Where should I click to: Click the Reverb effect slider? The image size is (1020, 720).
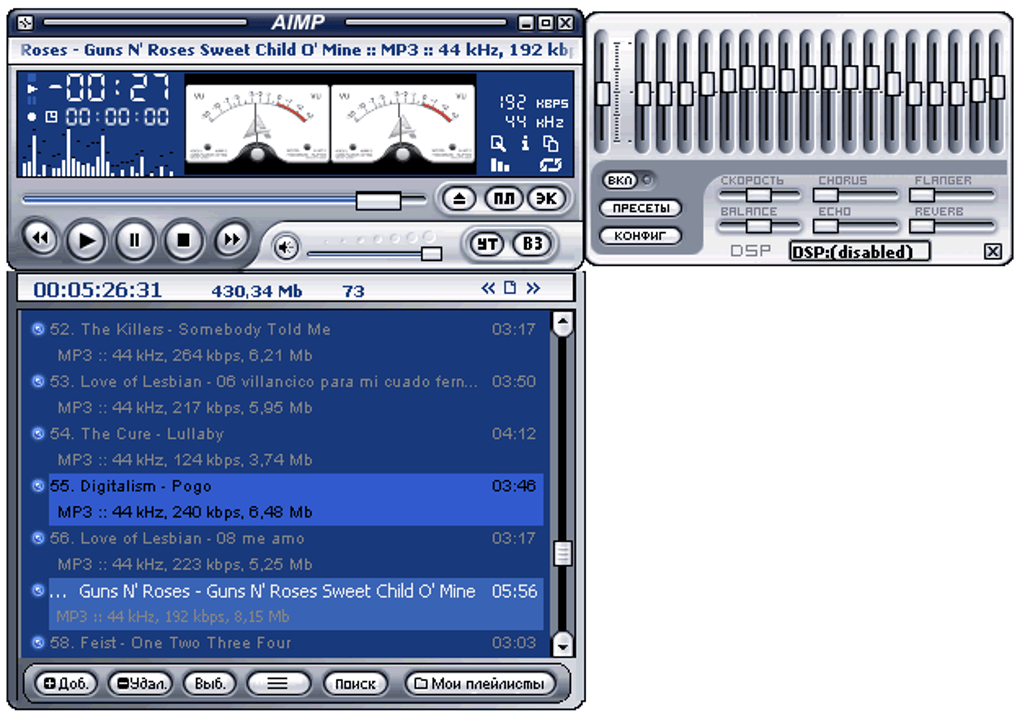(x=952, y=226)
